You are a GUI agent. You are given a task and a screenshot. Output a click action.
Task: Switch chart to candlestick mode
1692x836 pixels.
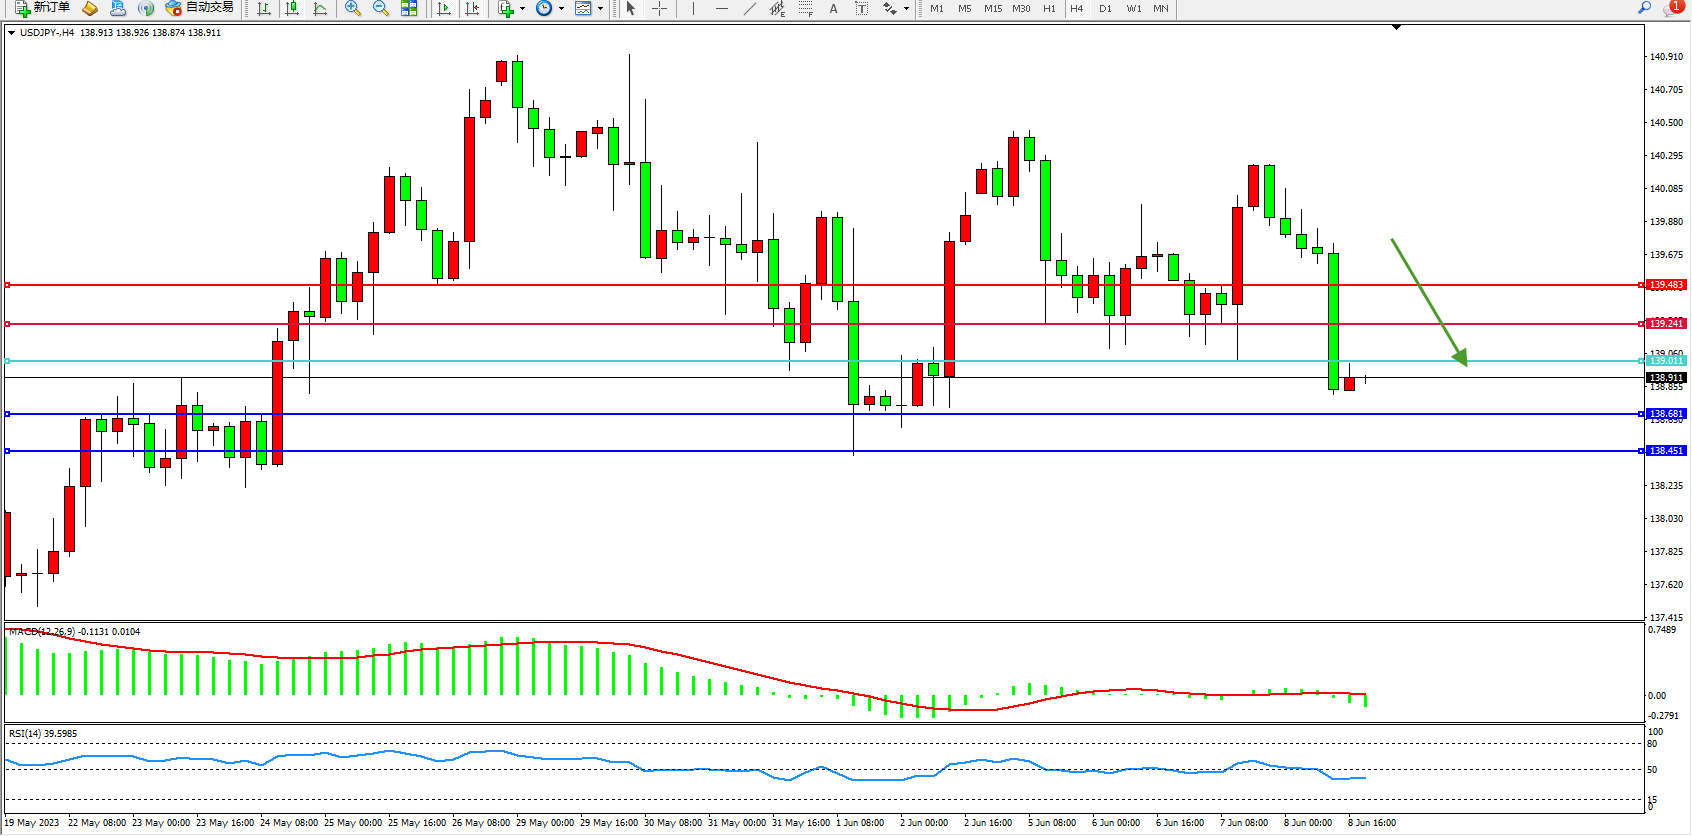pyautogui.click(x=292, y=8)
